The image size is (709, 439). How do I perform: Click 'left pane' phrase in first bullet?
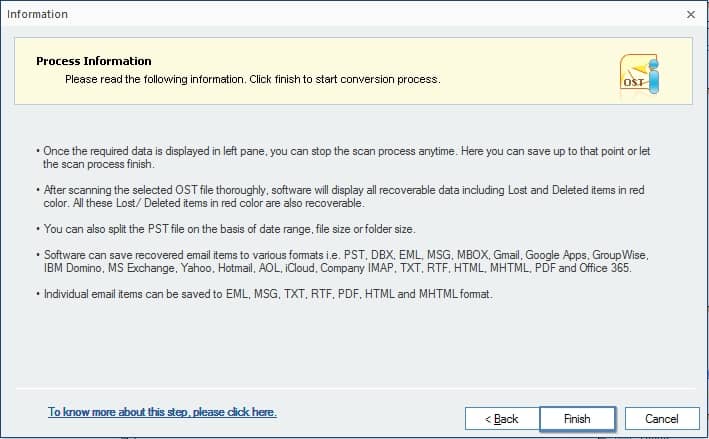click(x=244, y=151)
